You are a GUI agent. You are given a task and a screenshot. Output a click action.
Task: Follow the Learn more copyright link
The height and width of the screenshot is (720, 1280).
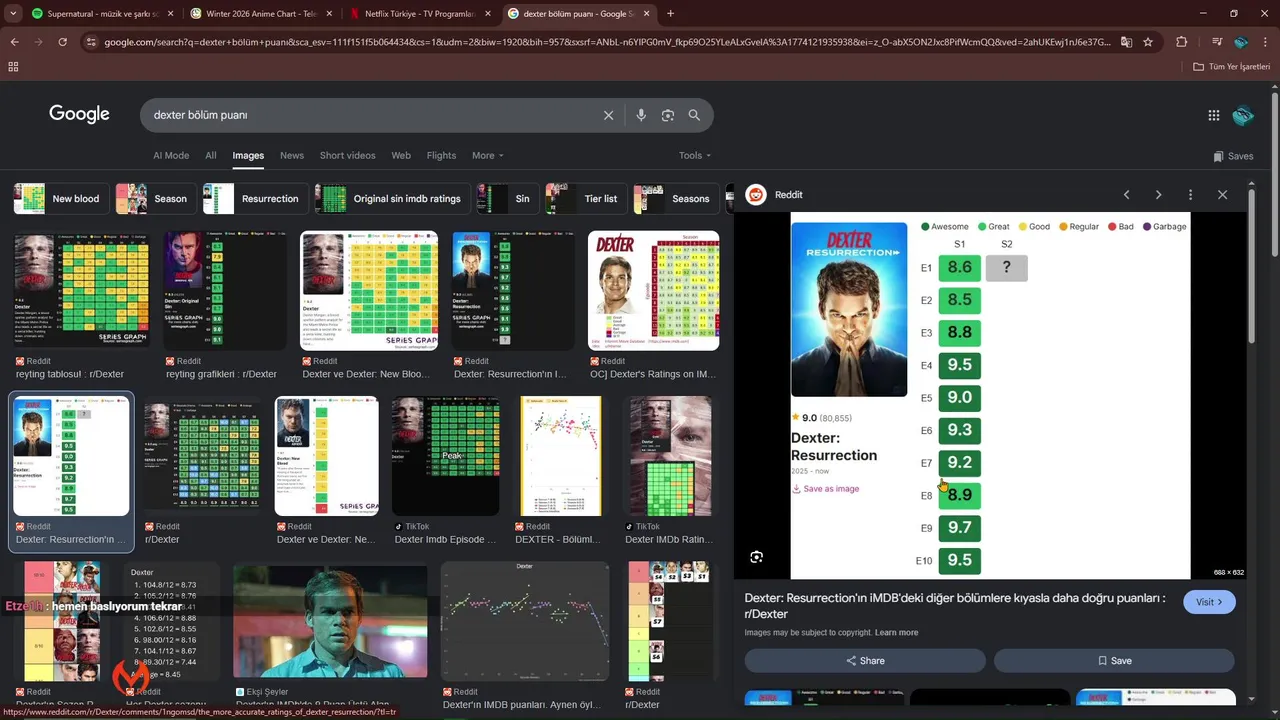(x=896, y=633)
